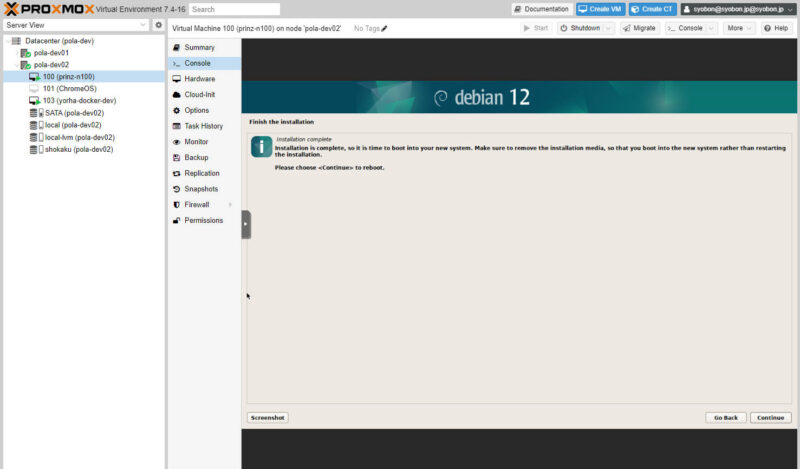
Task: Open the Documentation button
Action: [541, 9]
